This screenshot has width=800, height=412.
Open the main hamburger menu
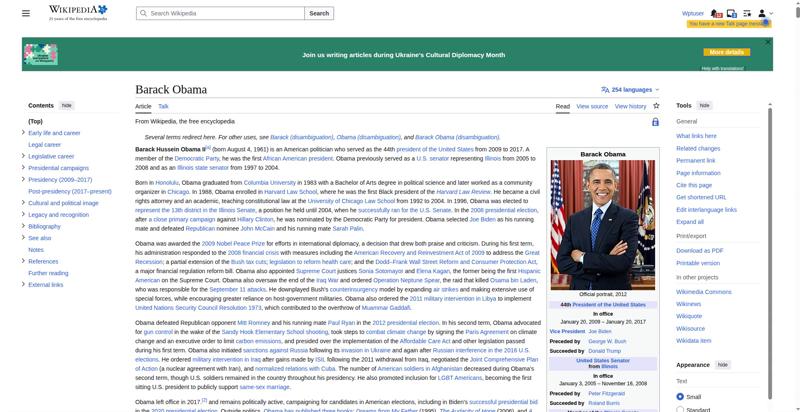(26, 13)
